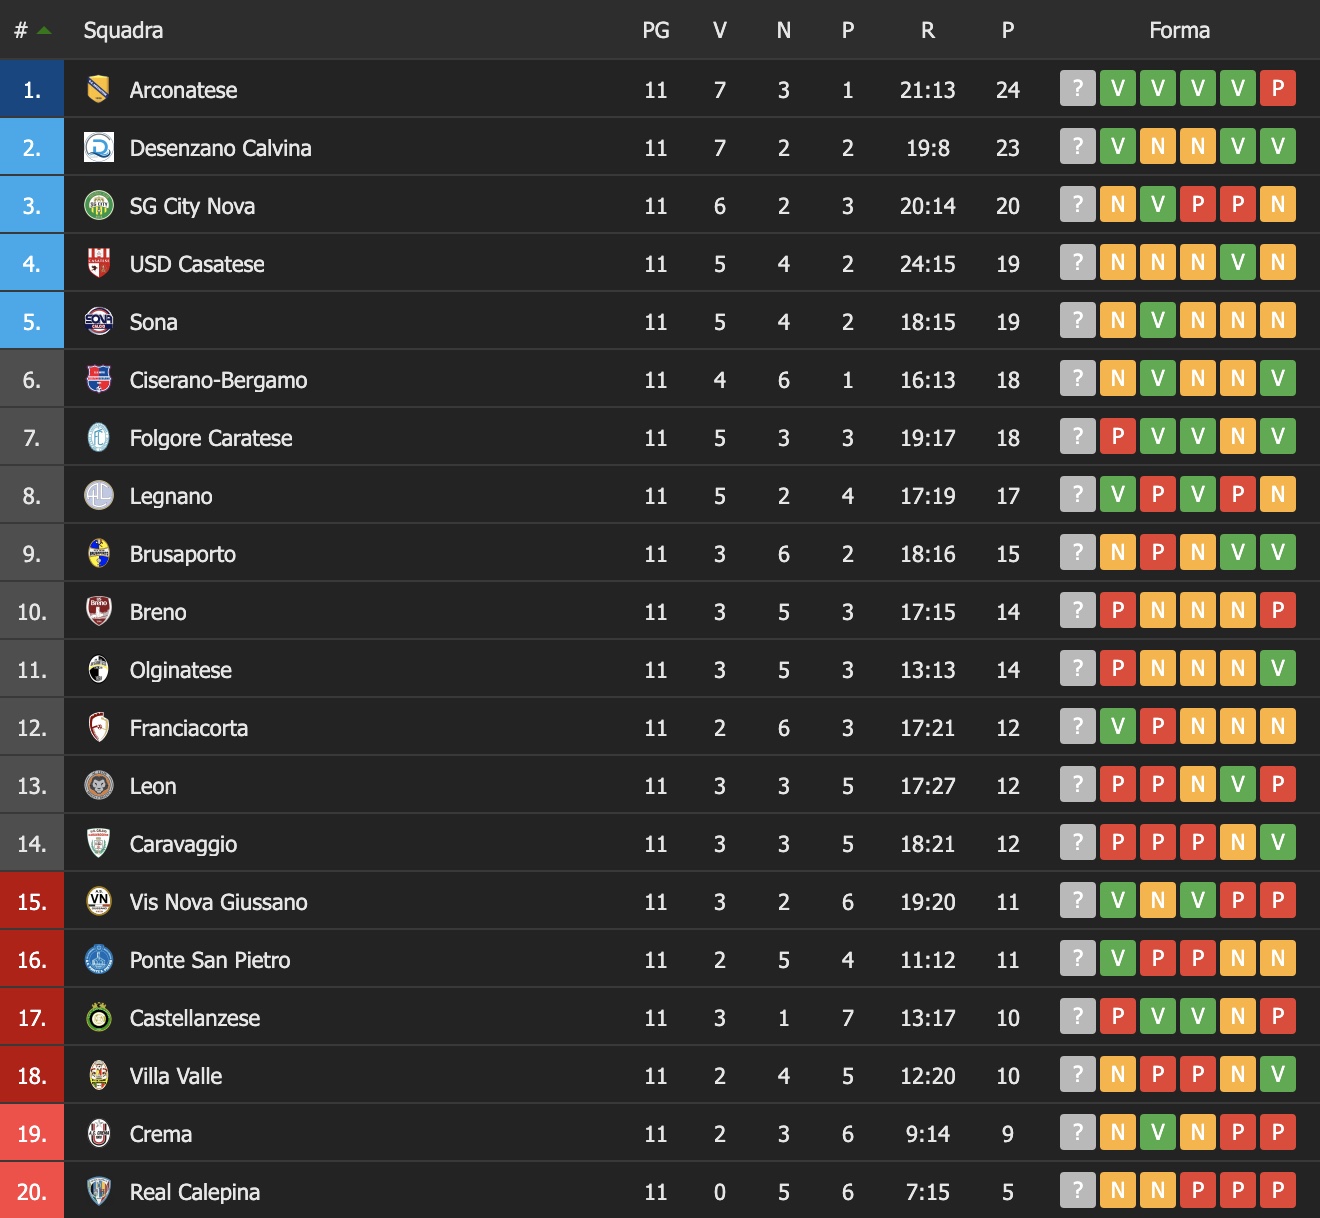
Task: Open the Ciserano-Bergamo team link
Action: click(x=218, y=380)
